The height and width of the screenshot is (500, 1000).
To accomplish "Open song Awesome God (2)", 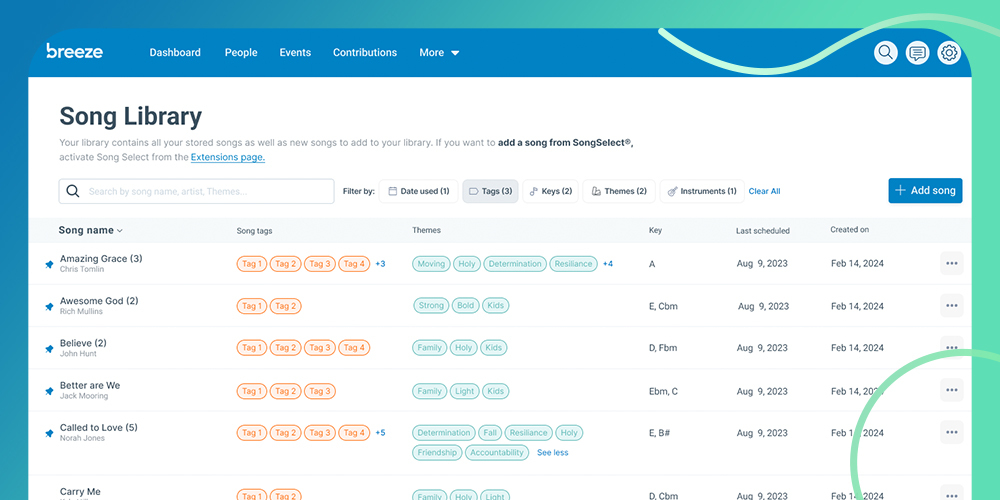I will (99, 300).
